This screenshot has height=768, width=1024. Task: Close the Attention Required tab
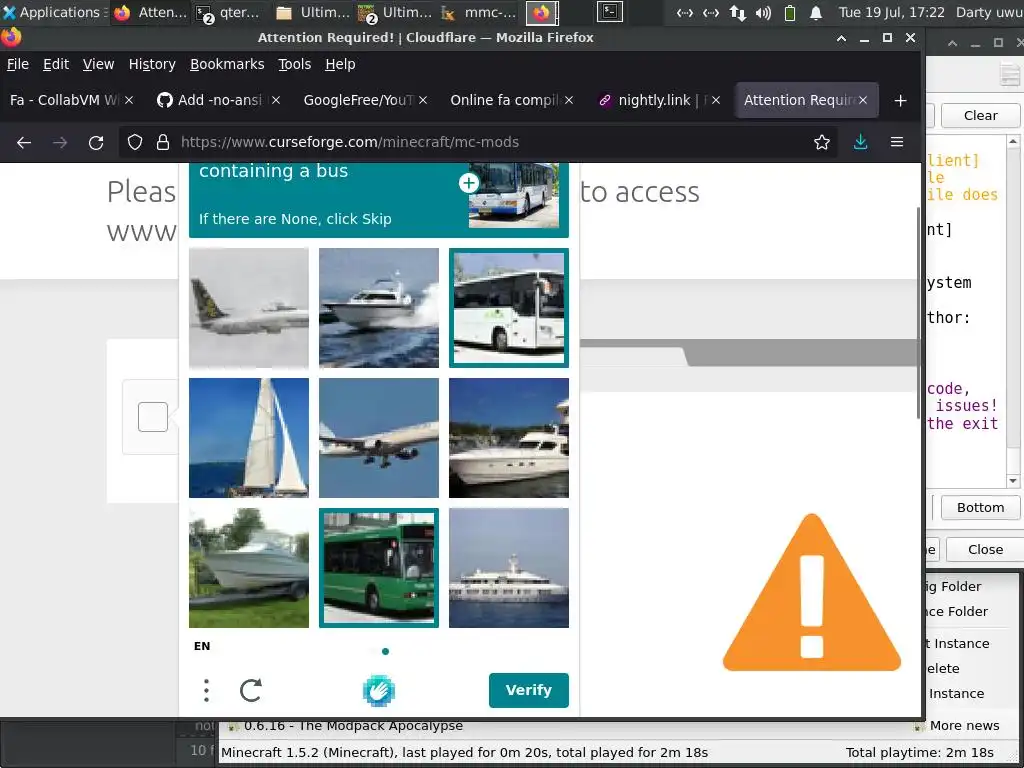click(863, 100)
